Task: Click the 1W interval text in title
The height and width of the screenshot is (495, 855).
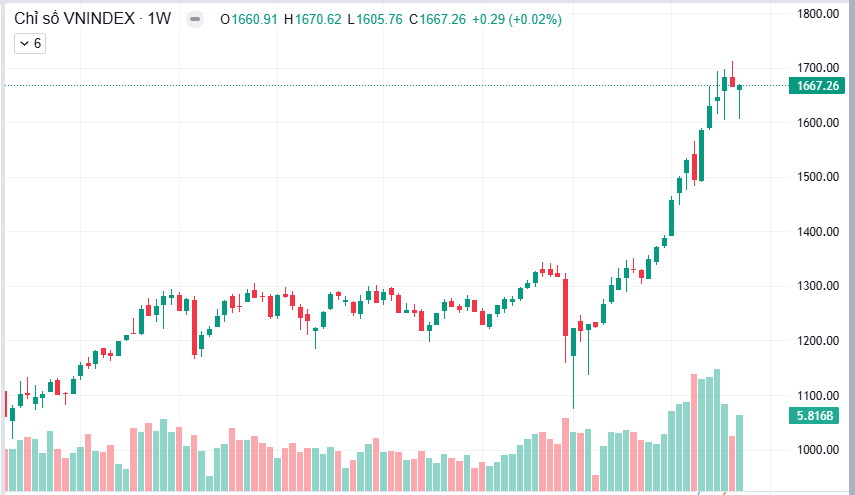Action: click(159, 19)
